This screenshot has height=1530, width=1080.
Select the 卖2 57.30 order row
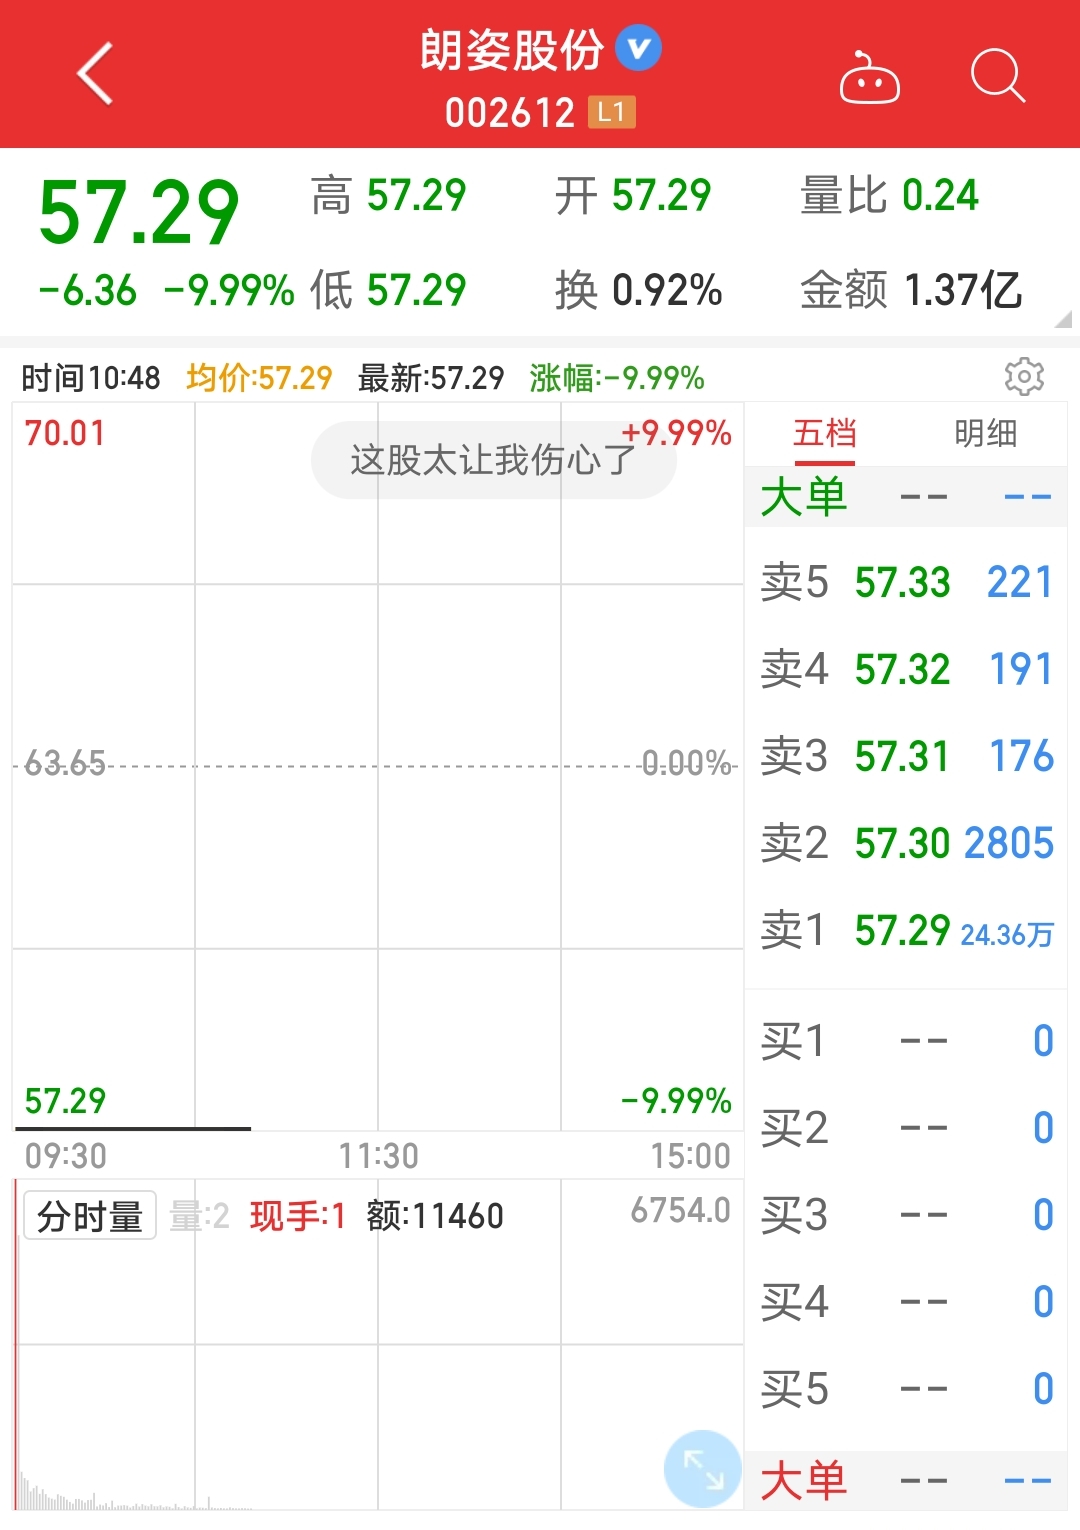pos(906,843)
